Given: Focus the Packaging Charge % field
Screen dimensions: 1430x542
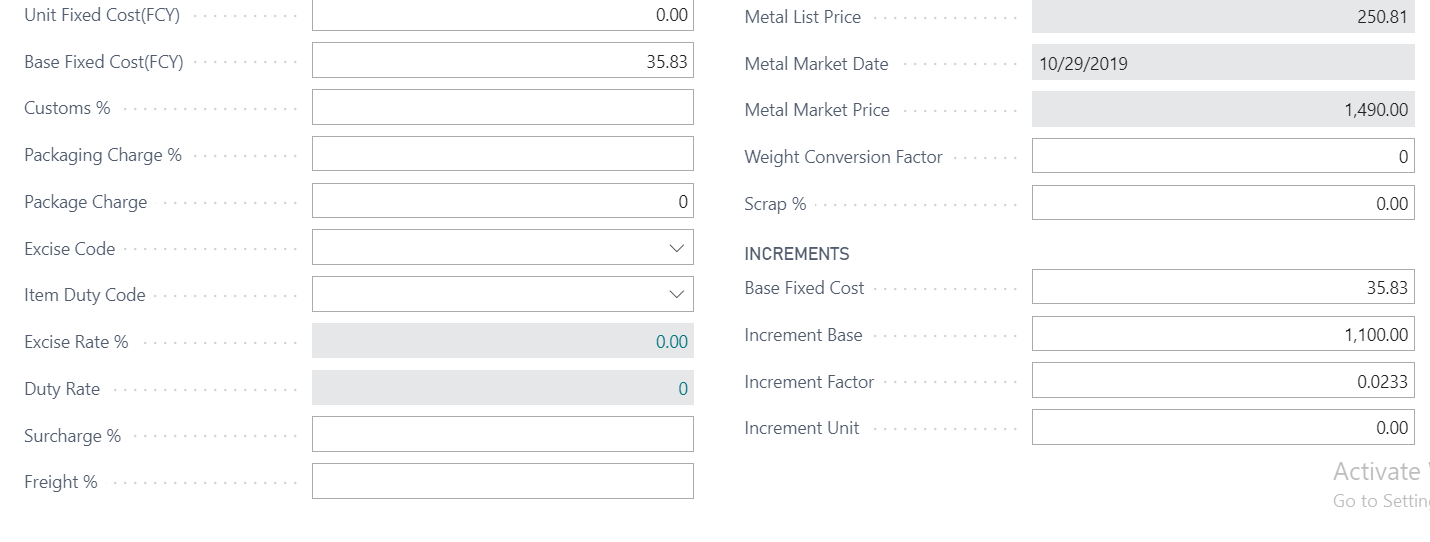Looking at the screenshot, I should (x=502, y=154).
